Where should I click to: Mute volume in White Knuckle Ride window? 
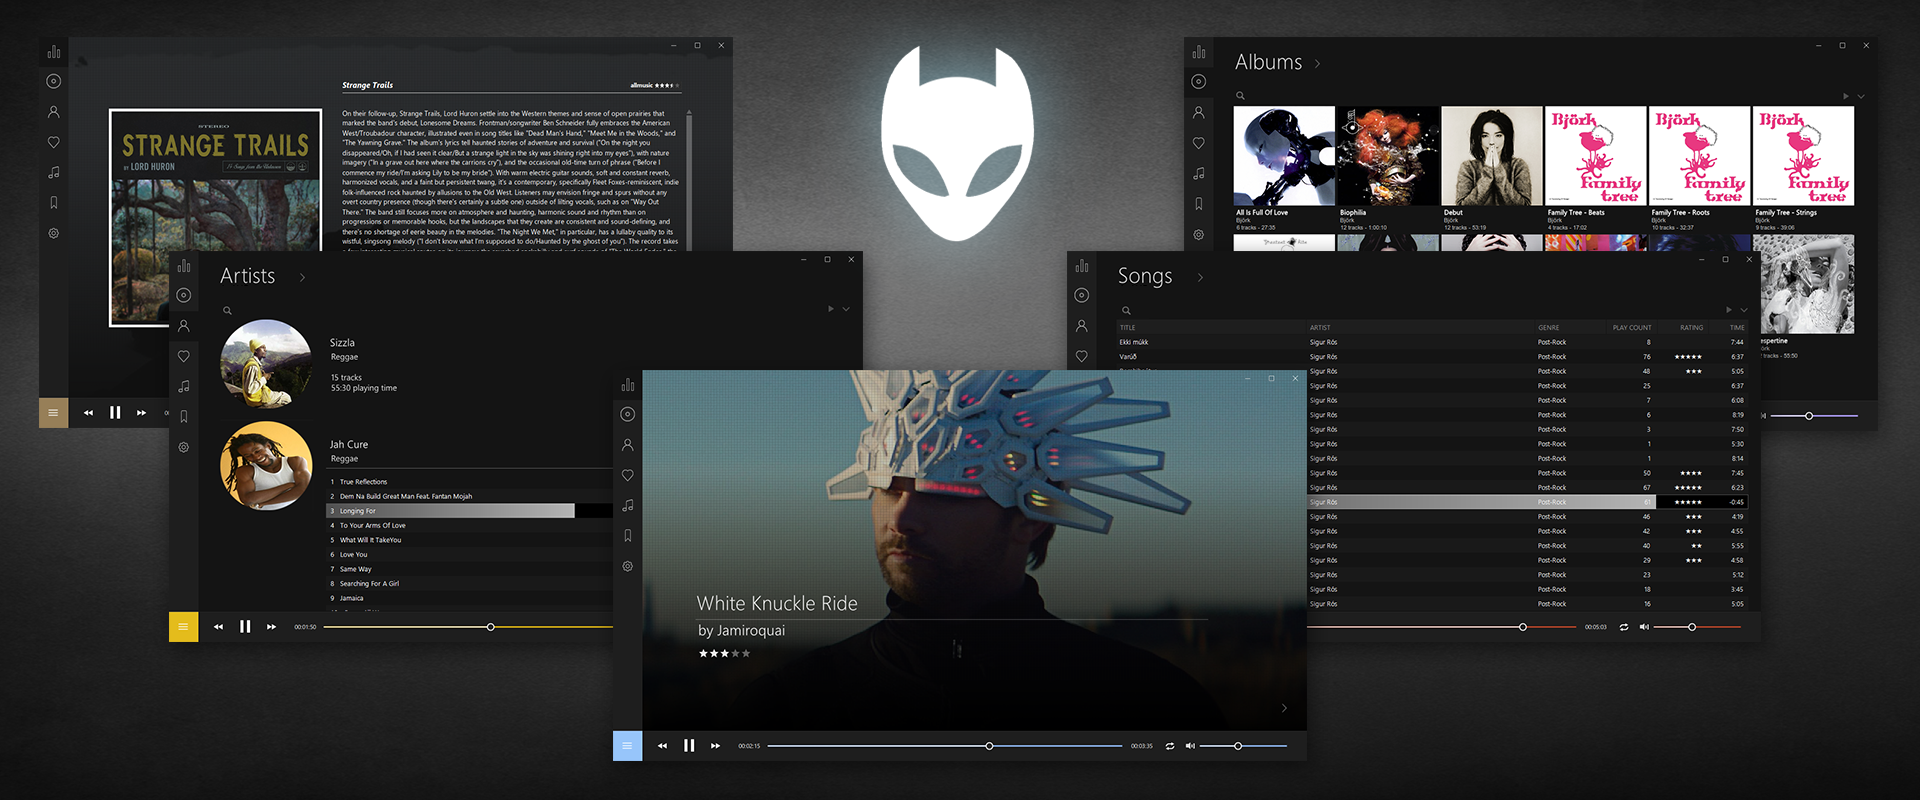coord(1190,746)
